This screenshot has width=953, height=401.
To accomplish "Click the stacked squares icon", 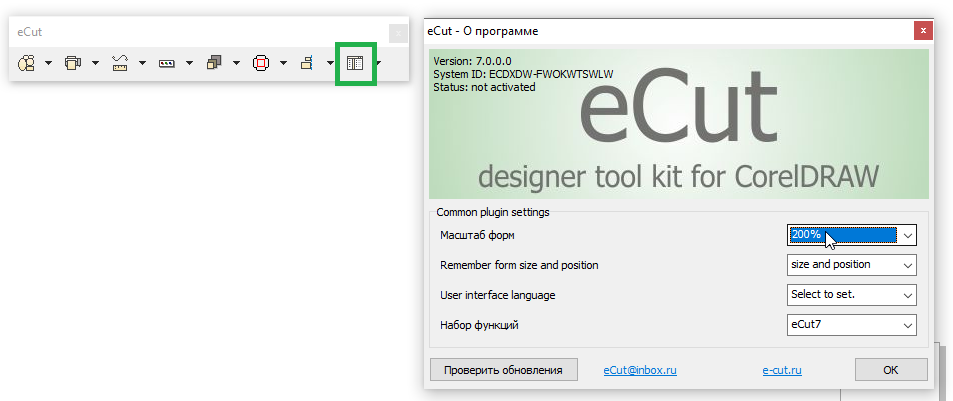I will pos(213,63).
